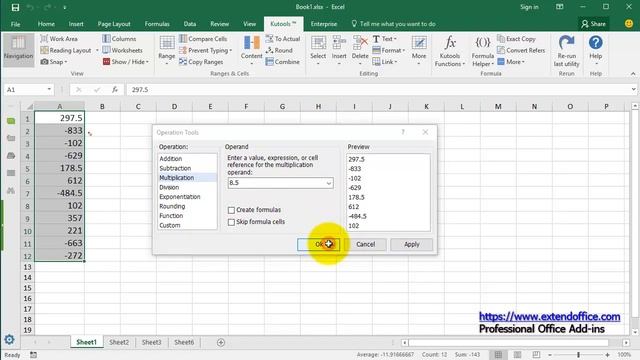The height and width of the screenshot is (360, 640).
Task: Open Kutools Insert tools
Action: (339, 50)
